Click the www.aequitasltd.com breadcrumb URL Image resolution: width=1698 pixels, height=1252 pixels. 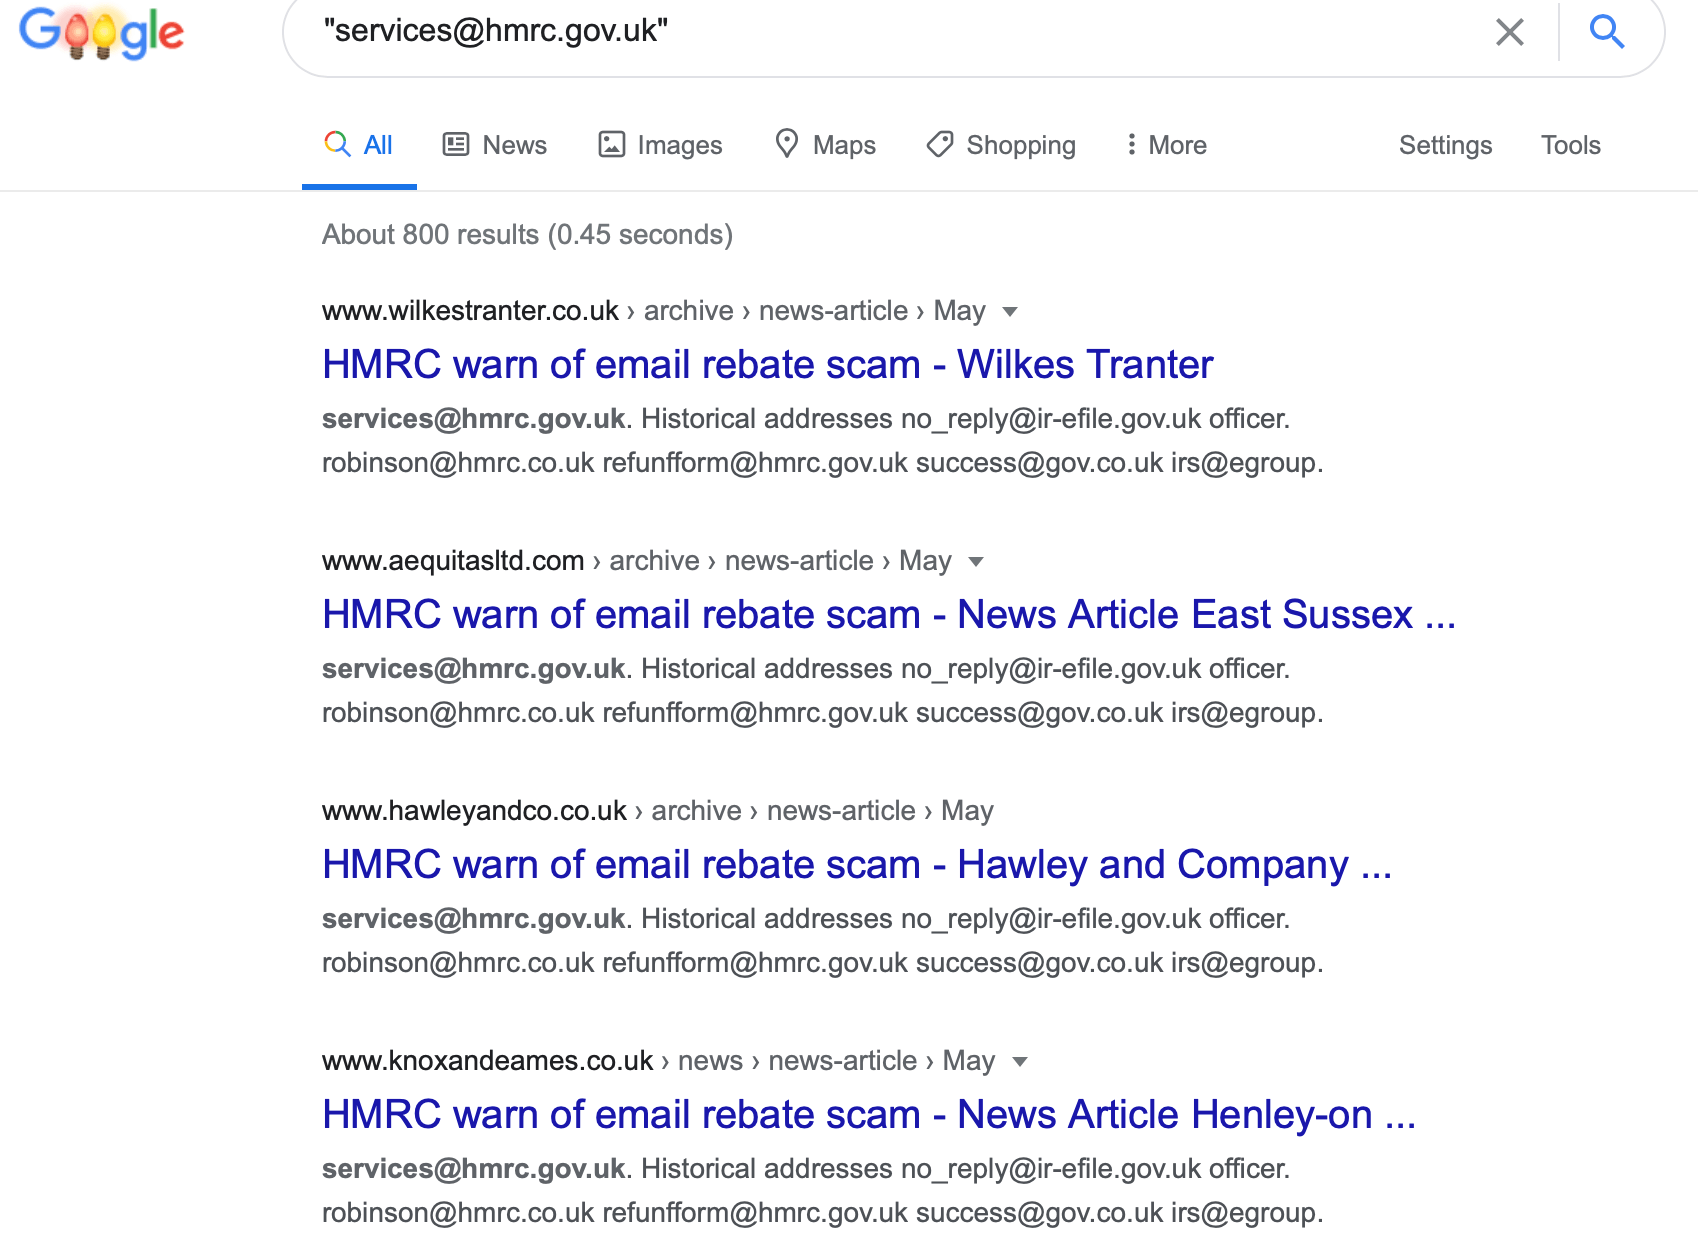point(453,561)
